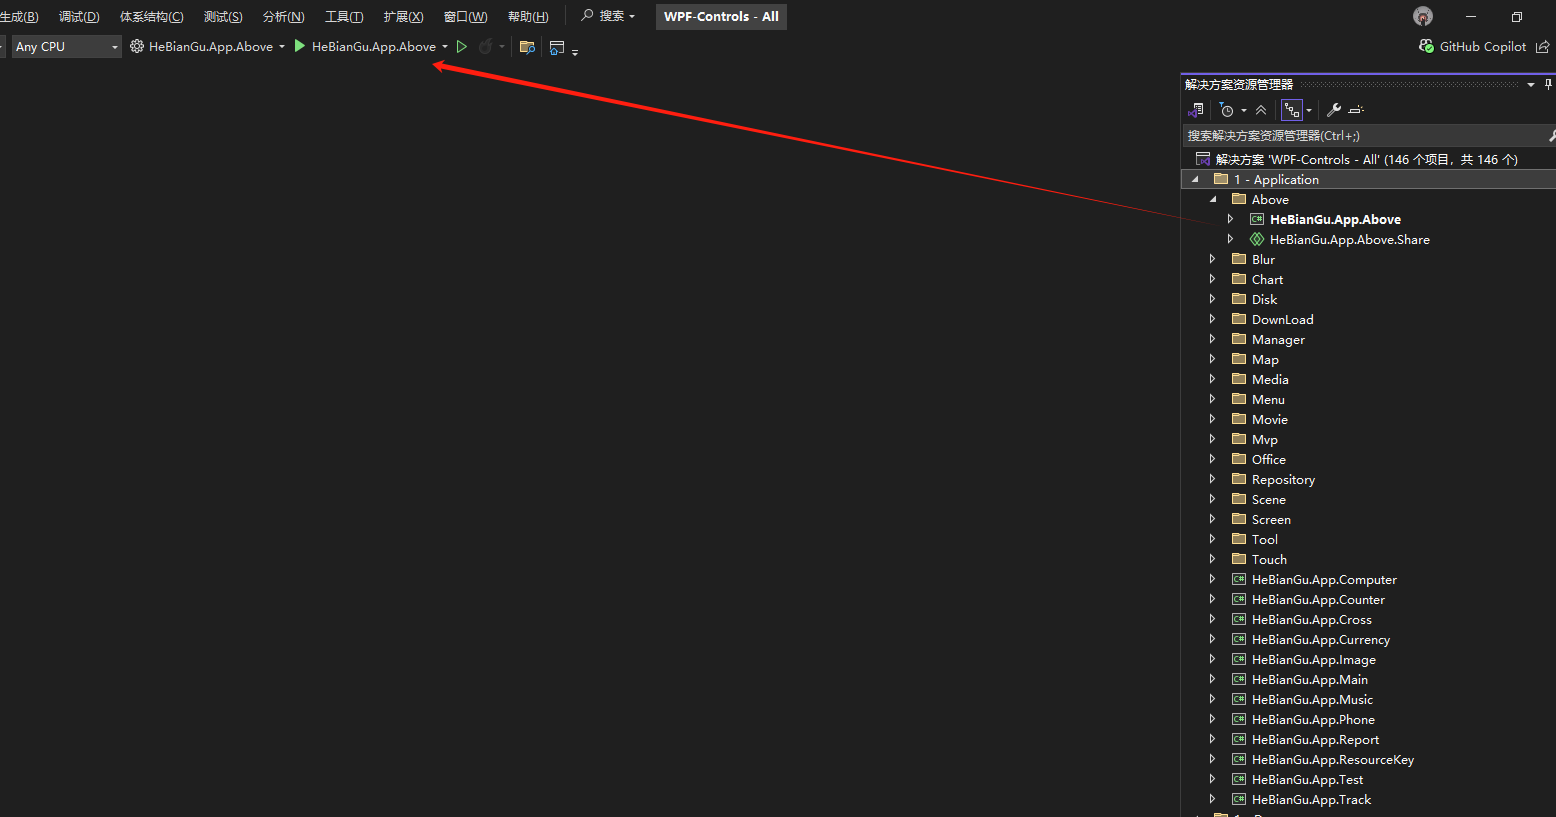The image size is (1556, 817).
Task: Click the C# project icon of HeBianGu.App.Test
Action: click(1239, 779)
